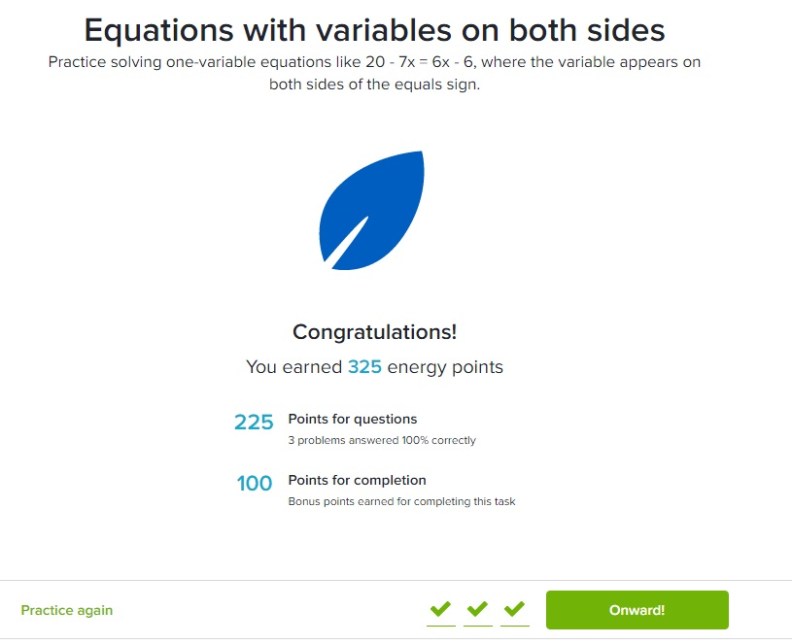Click the blue leaf badge icon
Image resolution: width=792 pixels, height=644 pixels.
[x=372, y=211]
